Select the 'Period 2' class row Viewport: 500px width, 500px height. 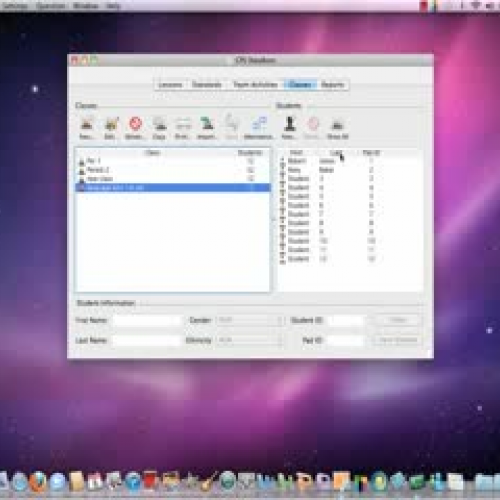173,170
